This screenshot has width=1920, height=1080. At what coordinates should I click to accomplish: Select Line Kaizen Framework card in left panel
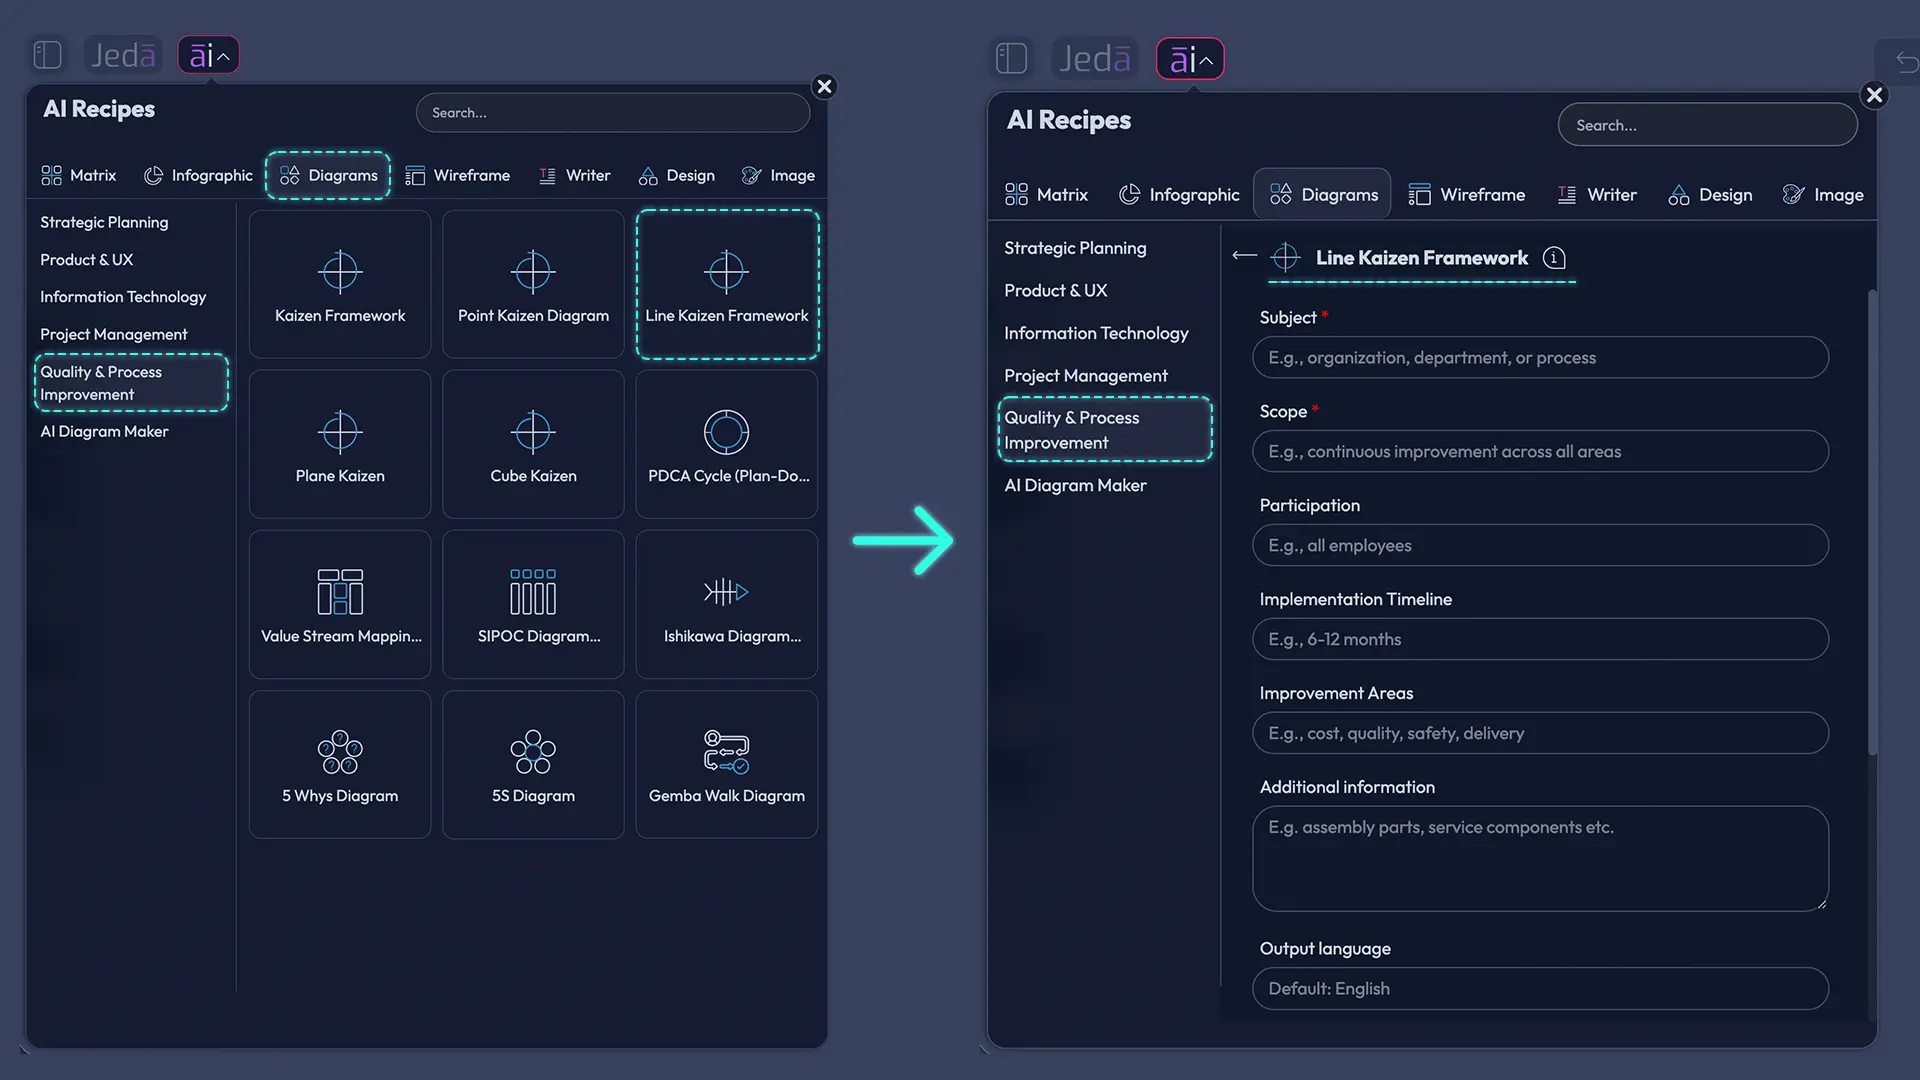pos(727,284)
